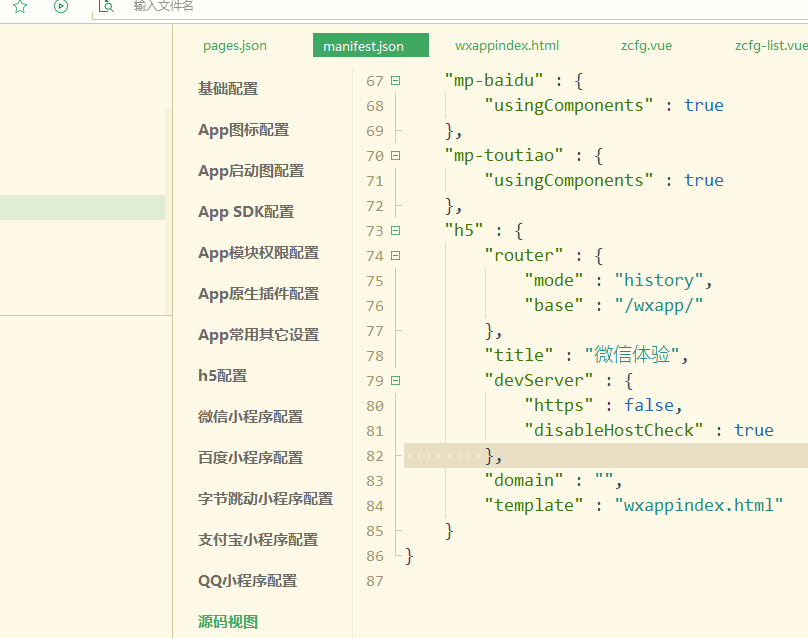Screen dimensions: 808x638
Task: Switch to the zcfg-list.vue tab
Action: pos(770,46)
